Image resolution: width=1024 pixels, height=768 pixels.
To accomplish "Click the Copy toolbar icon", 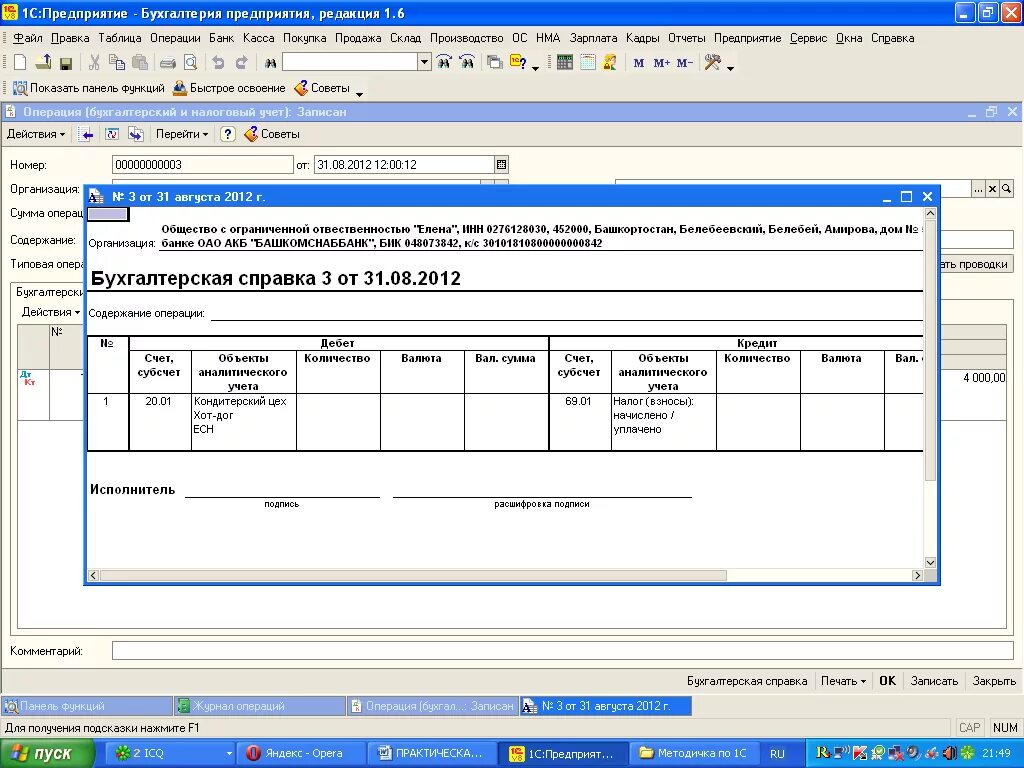I will point(117,63).
